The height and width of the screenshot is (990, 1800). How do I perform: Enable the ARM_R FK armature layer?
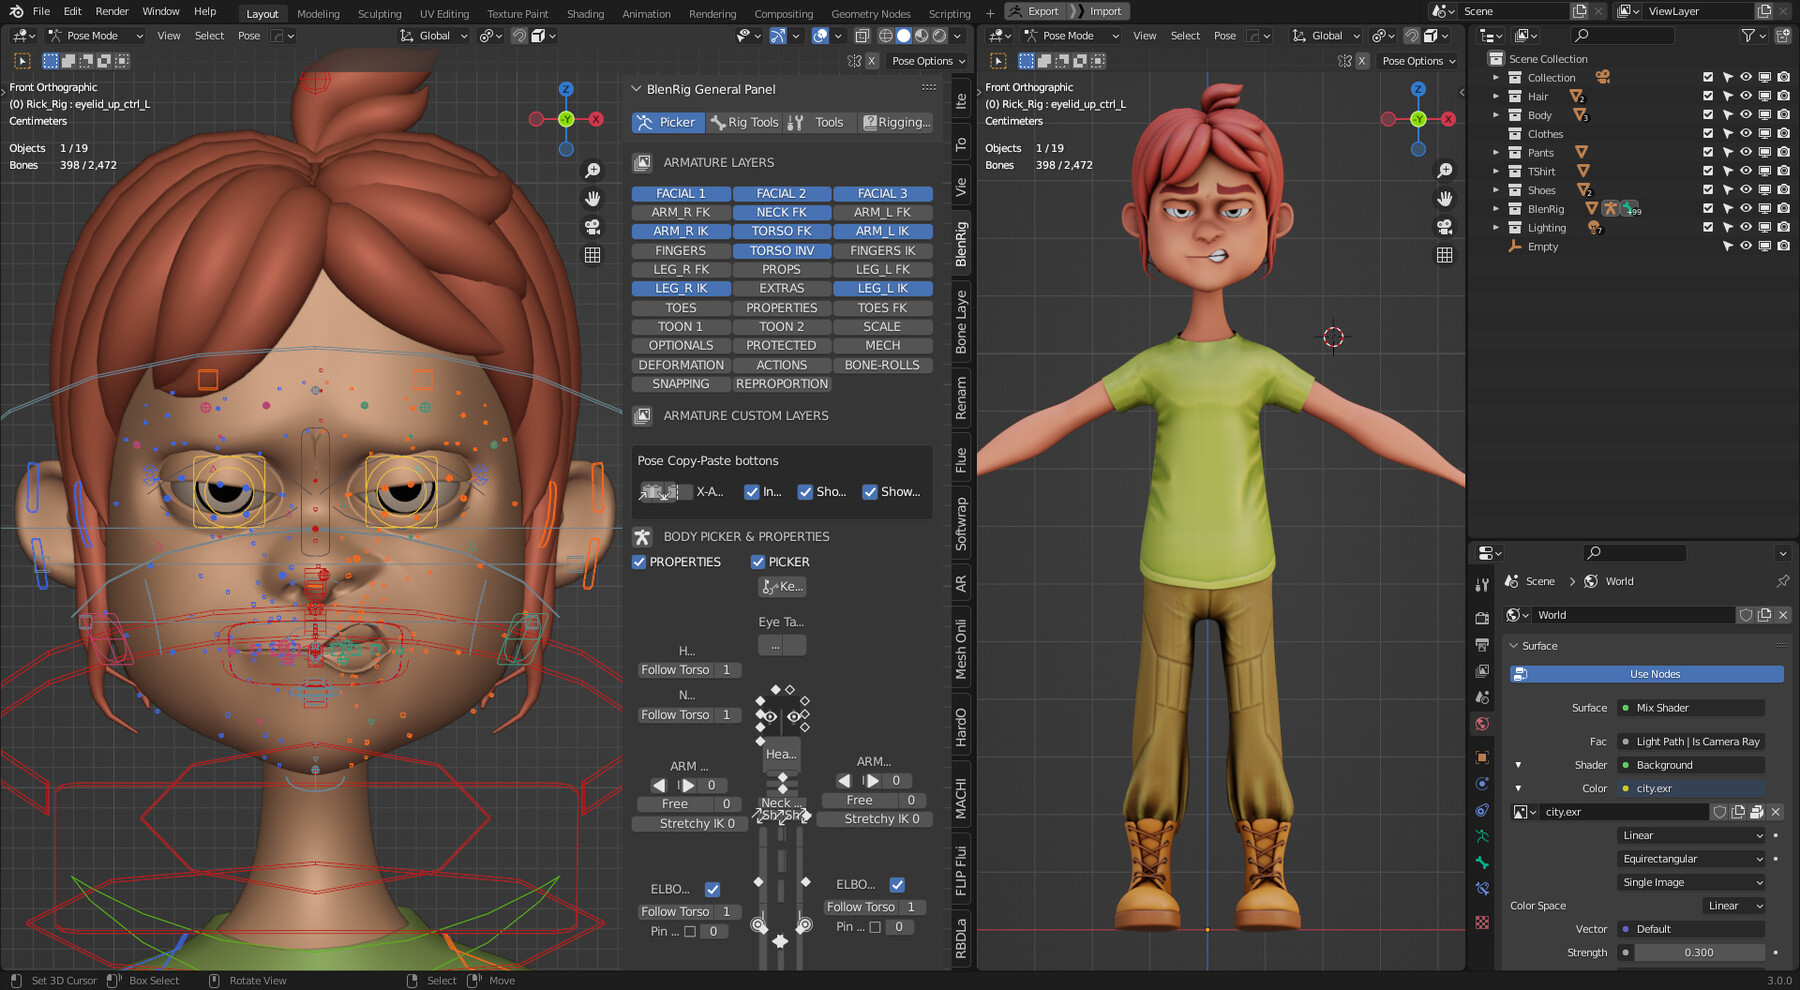pyautogui.click(x=681, y=212)
